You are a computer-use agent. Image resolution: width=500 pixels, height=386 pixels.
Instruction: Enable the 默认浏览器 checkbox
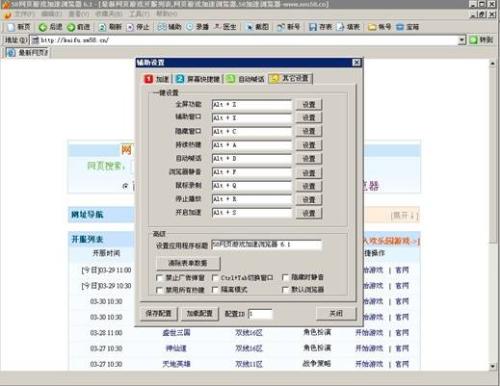(285, 290)
